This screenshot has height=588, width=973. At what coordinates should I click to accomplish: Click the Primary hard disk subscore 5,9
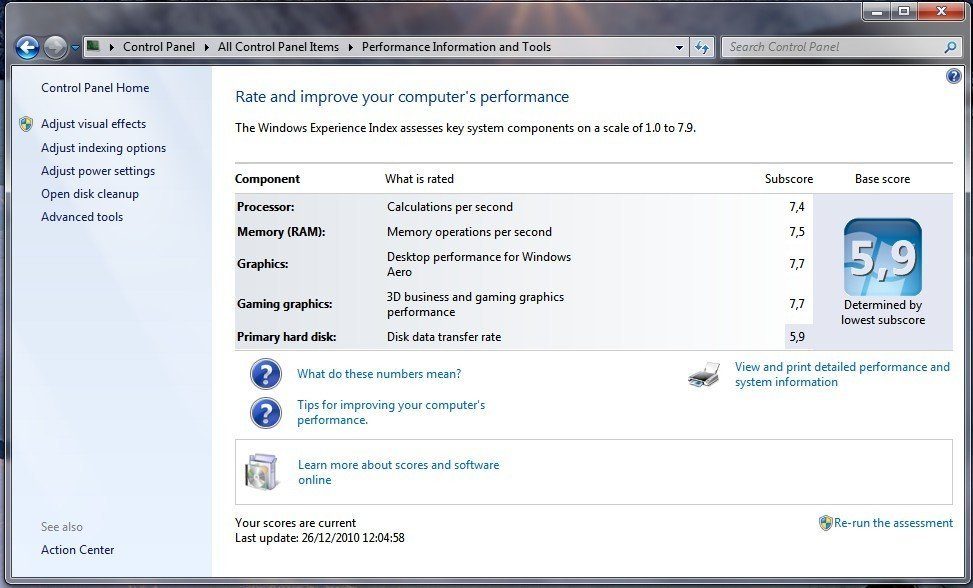[797, 337]
